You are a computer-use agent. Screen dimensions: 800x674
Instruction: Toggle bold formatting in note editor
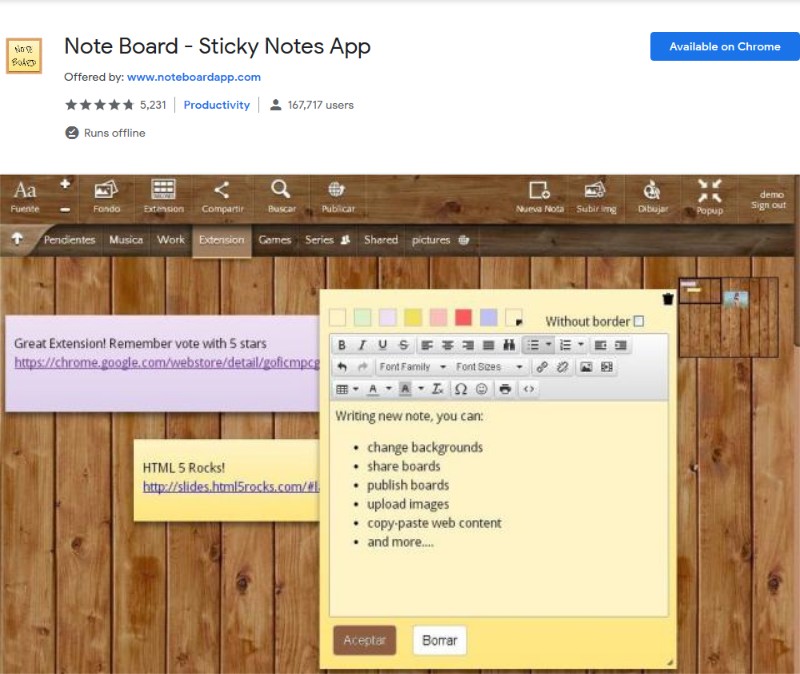tap(342, 345)
